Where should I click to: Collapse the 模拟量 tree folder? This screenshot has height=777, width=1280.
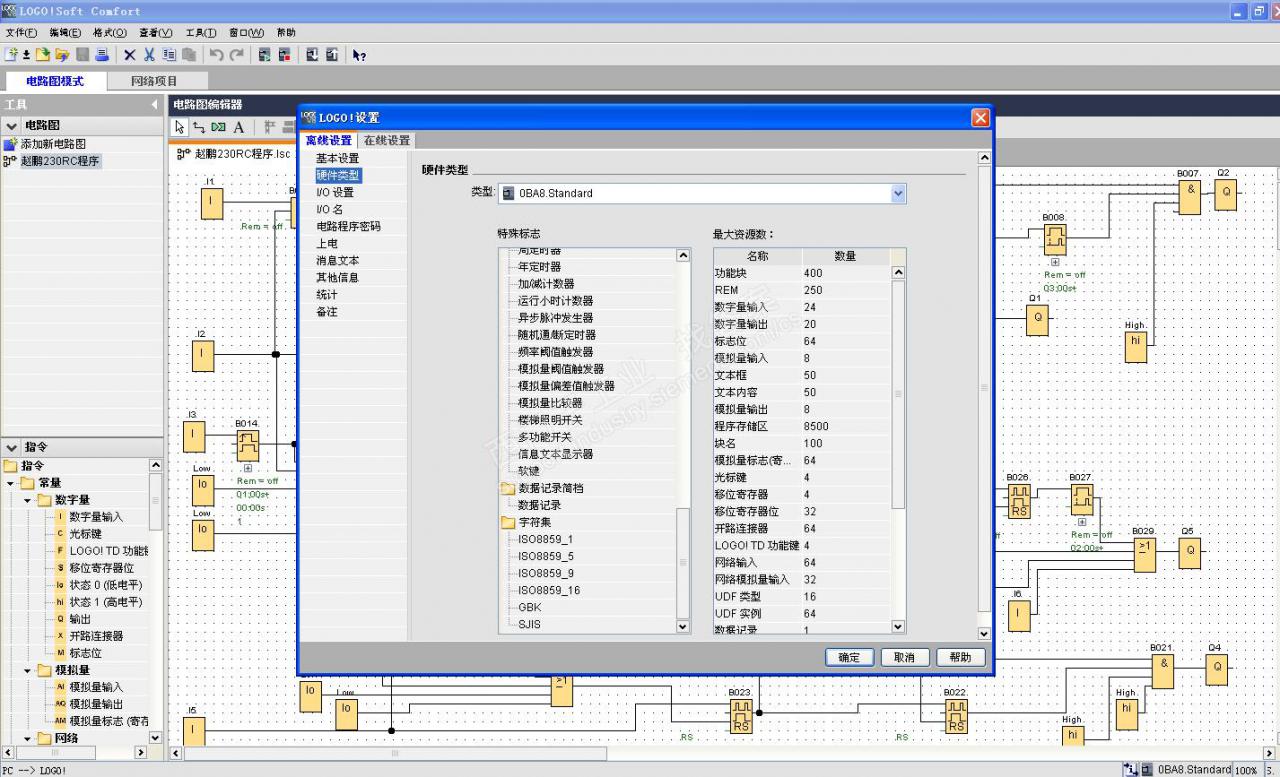pyautogui.click(x=28, y=670)
